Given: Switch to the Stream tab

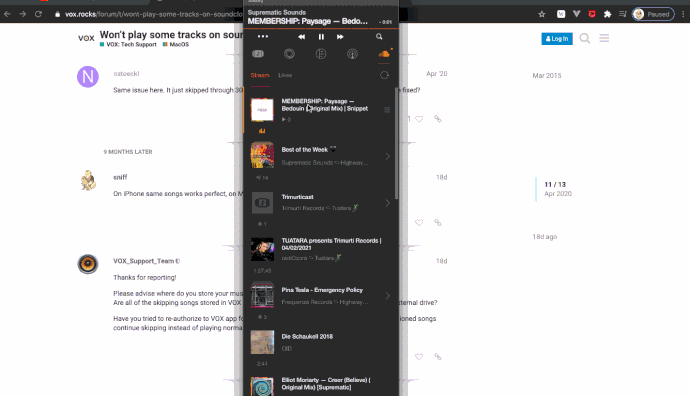Looking at the screenshot, I should coord(260,75).
